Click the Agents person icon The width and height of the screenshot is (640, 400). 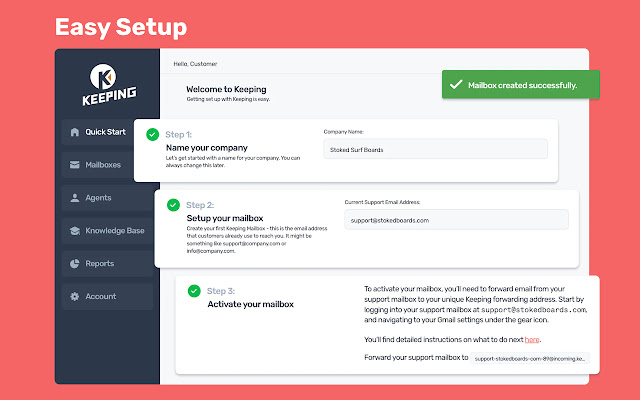click(x=75, y=198)
